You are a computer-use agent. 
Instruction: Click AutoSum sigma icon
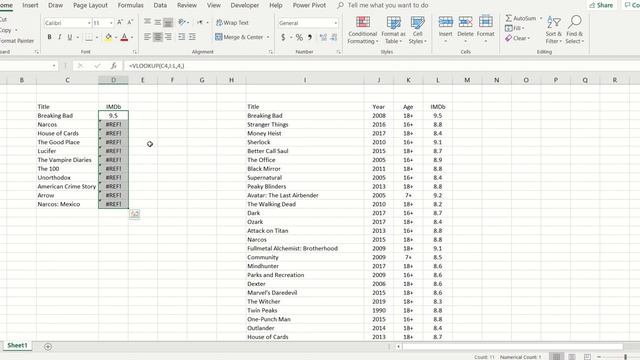click(x=509, y=18)
